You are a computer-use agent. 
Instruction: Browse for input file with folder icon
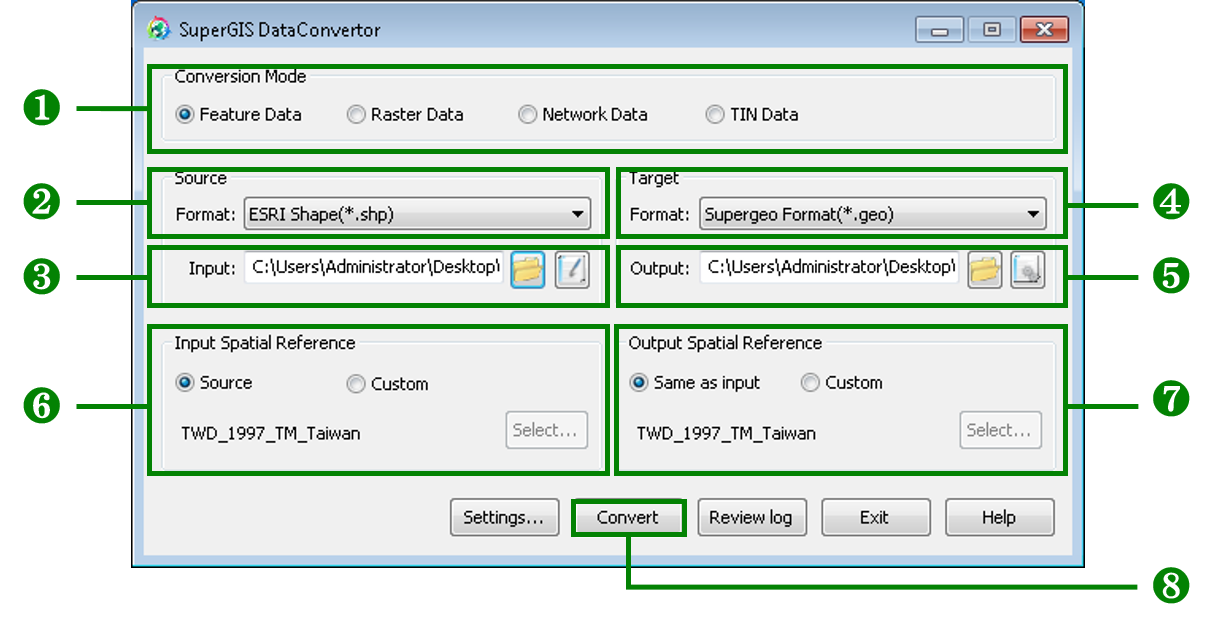coord(528,270)
